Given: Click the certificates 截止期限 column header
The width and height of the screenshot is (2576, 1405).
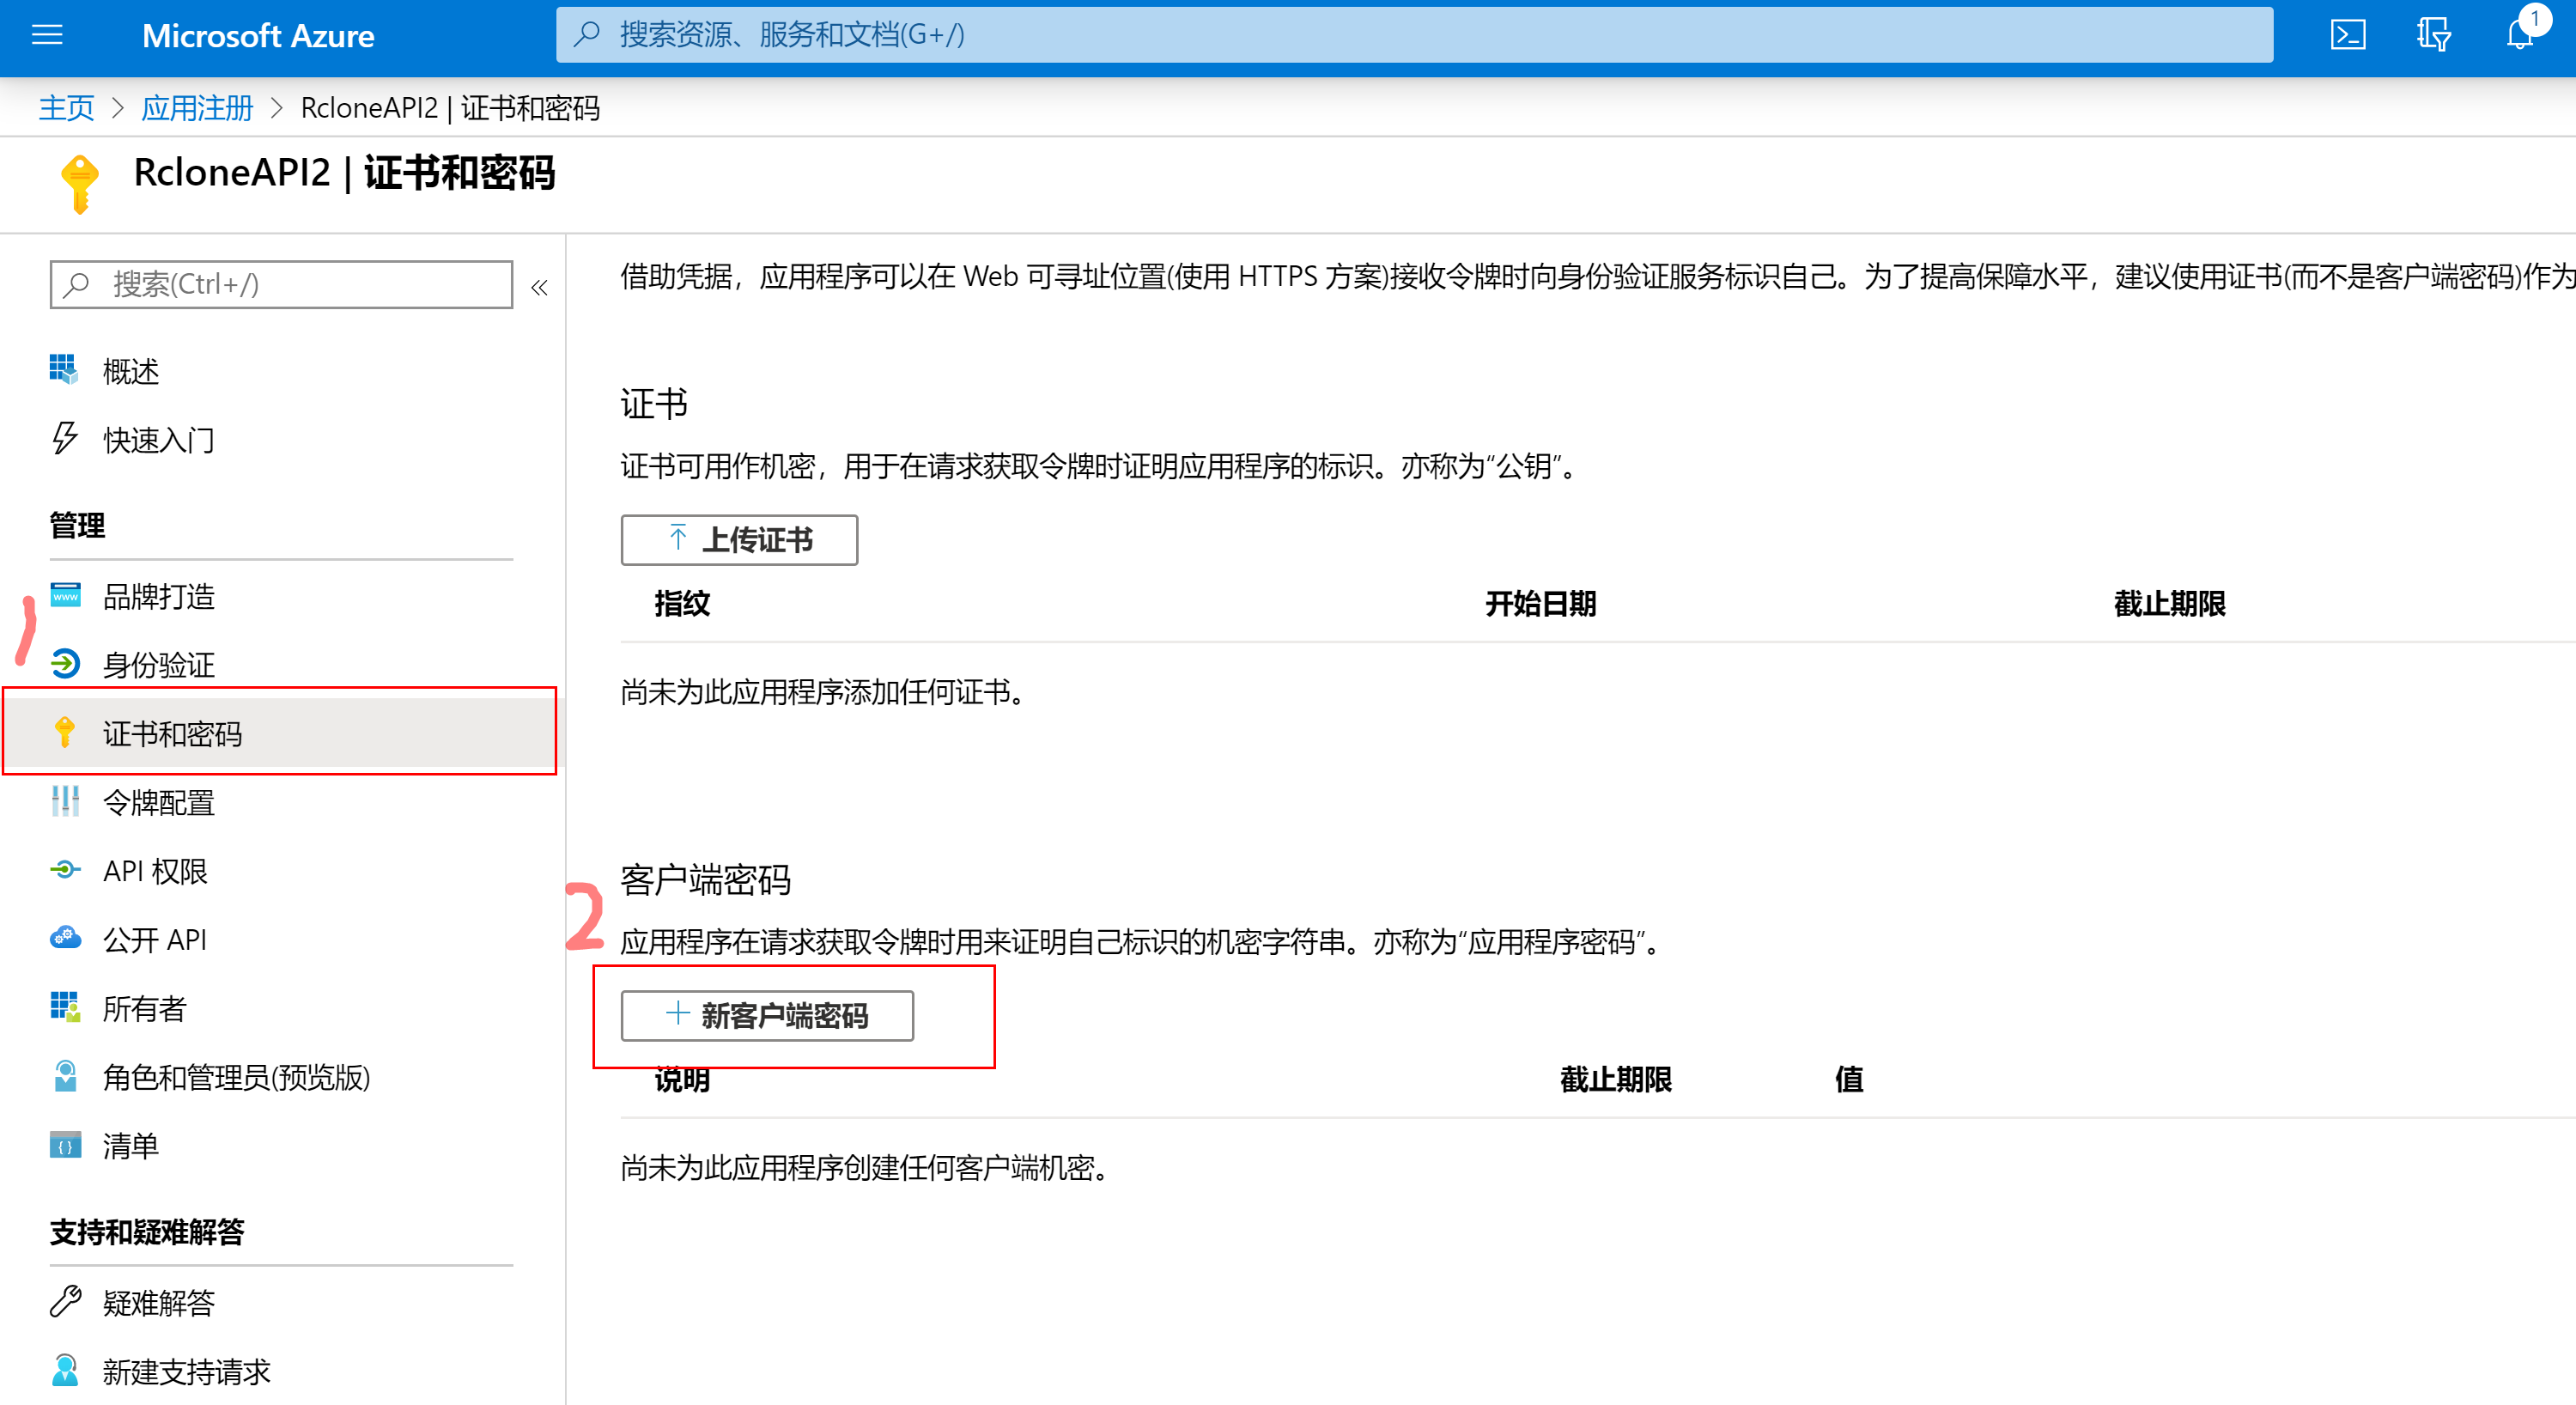Looking at the screenshot, I should (2169, 603).
